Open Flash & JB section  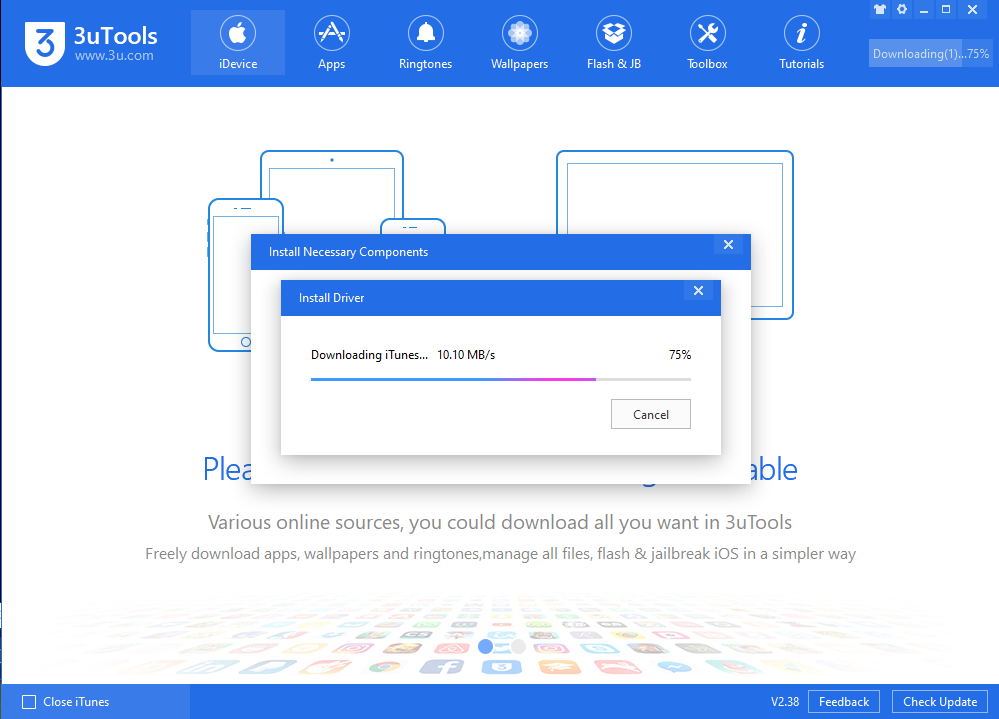click(614, 43)
